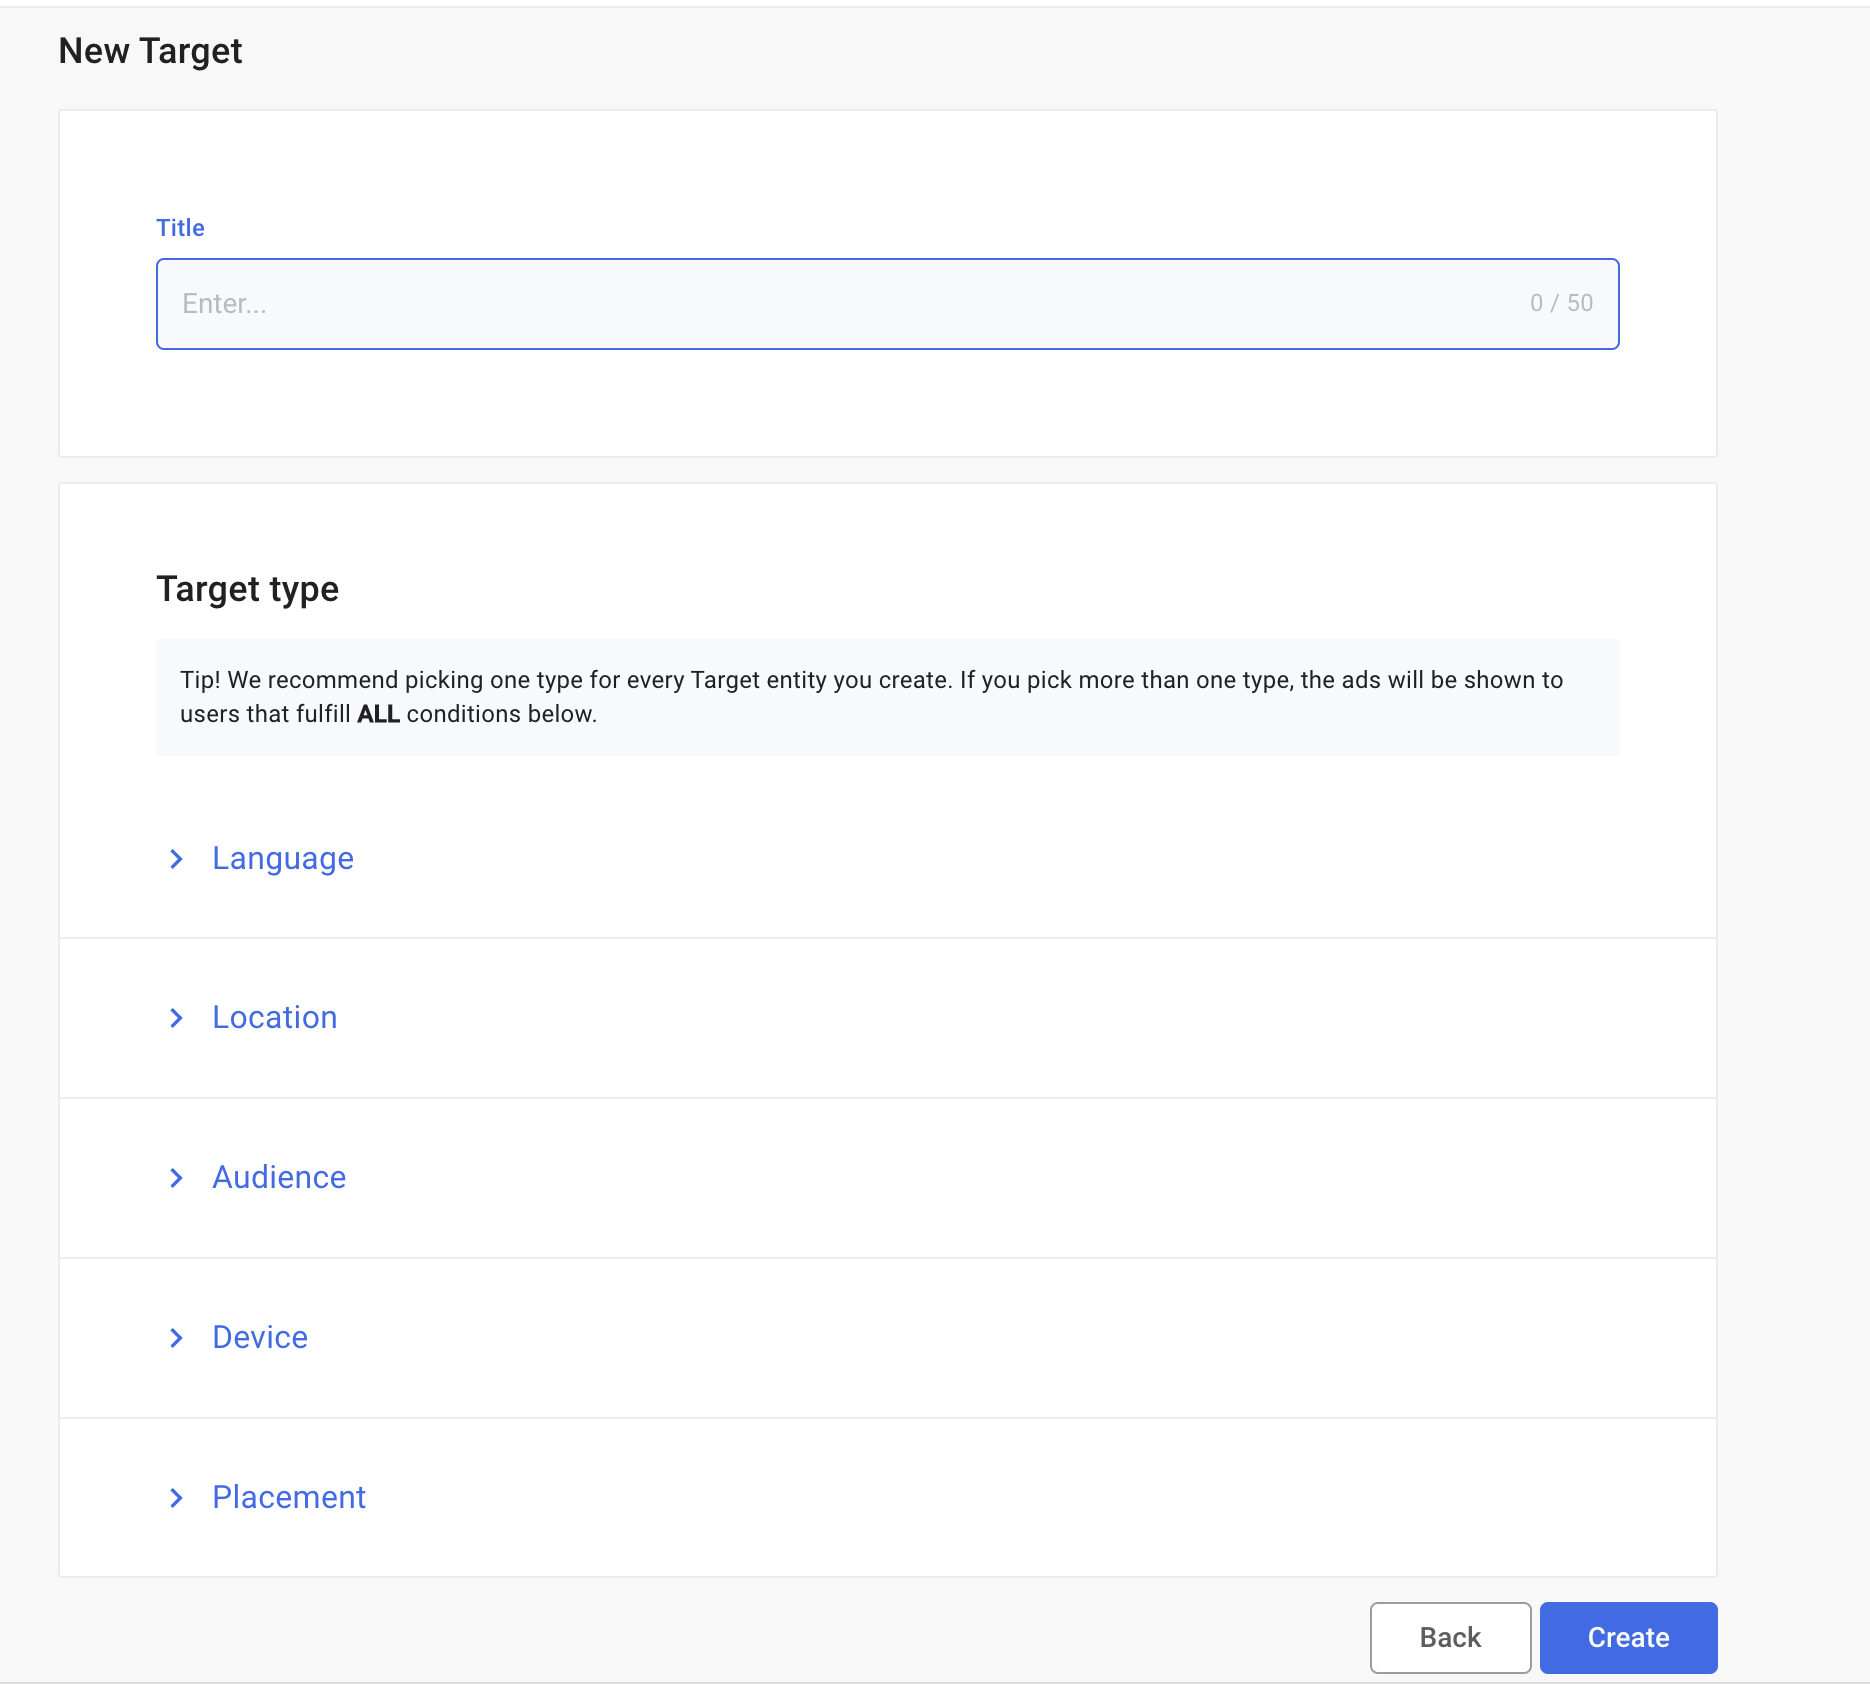Open the Audience targeting section

click(279, 1178)
